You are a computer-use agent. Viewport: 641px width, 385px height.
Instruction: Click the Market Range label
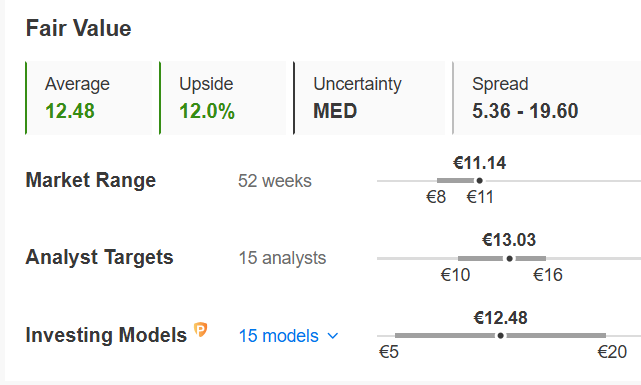[91, 180]
